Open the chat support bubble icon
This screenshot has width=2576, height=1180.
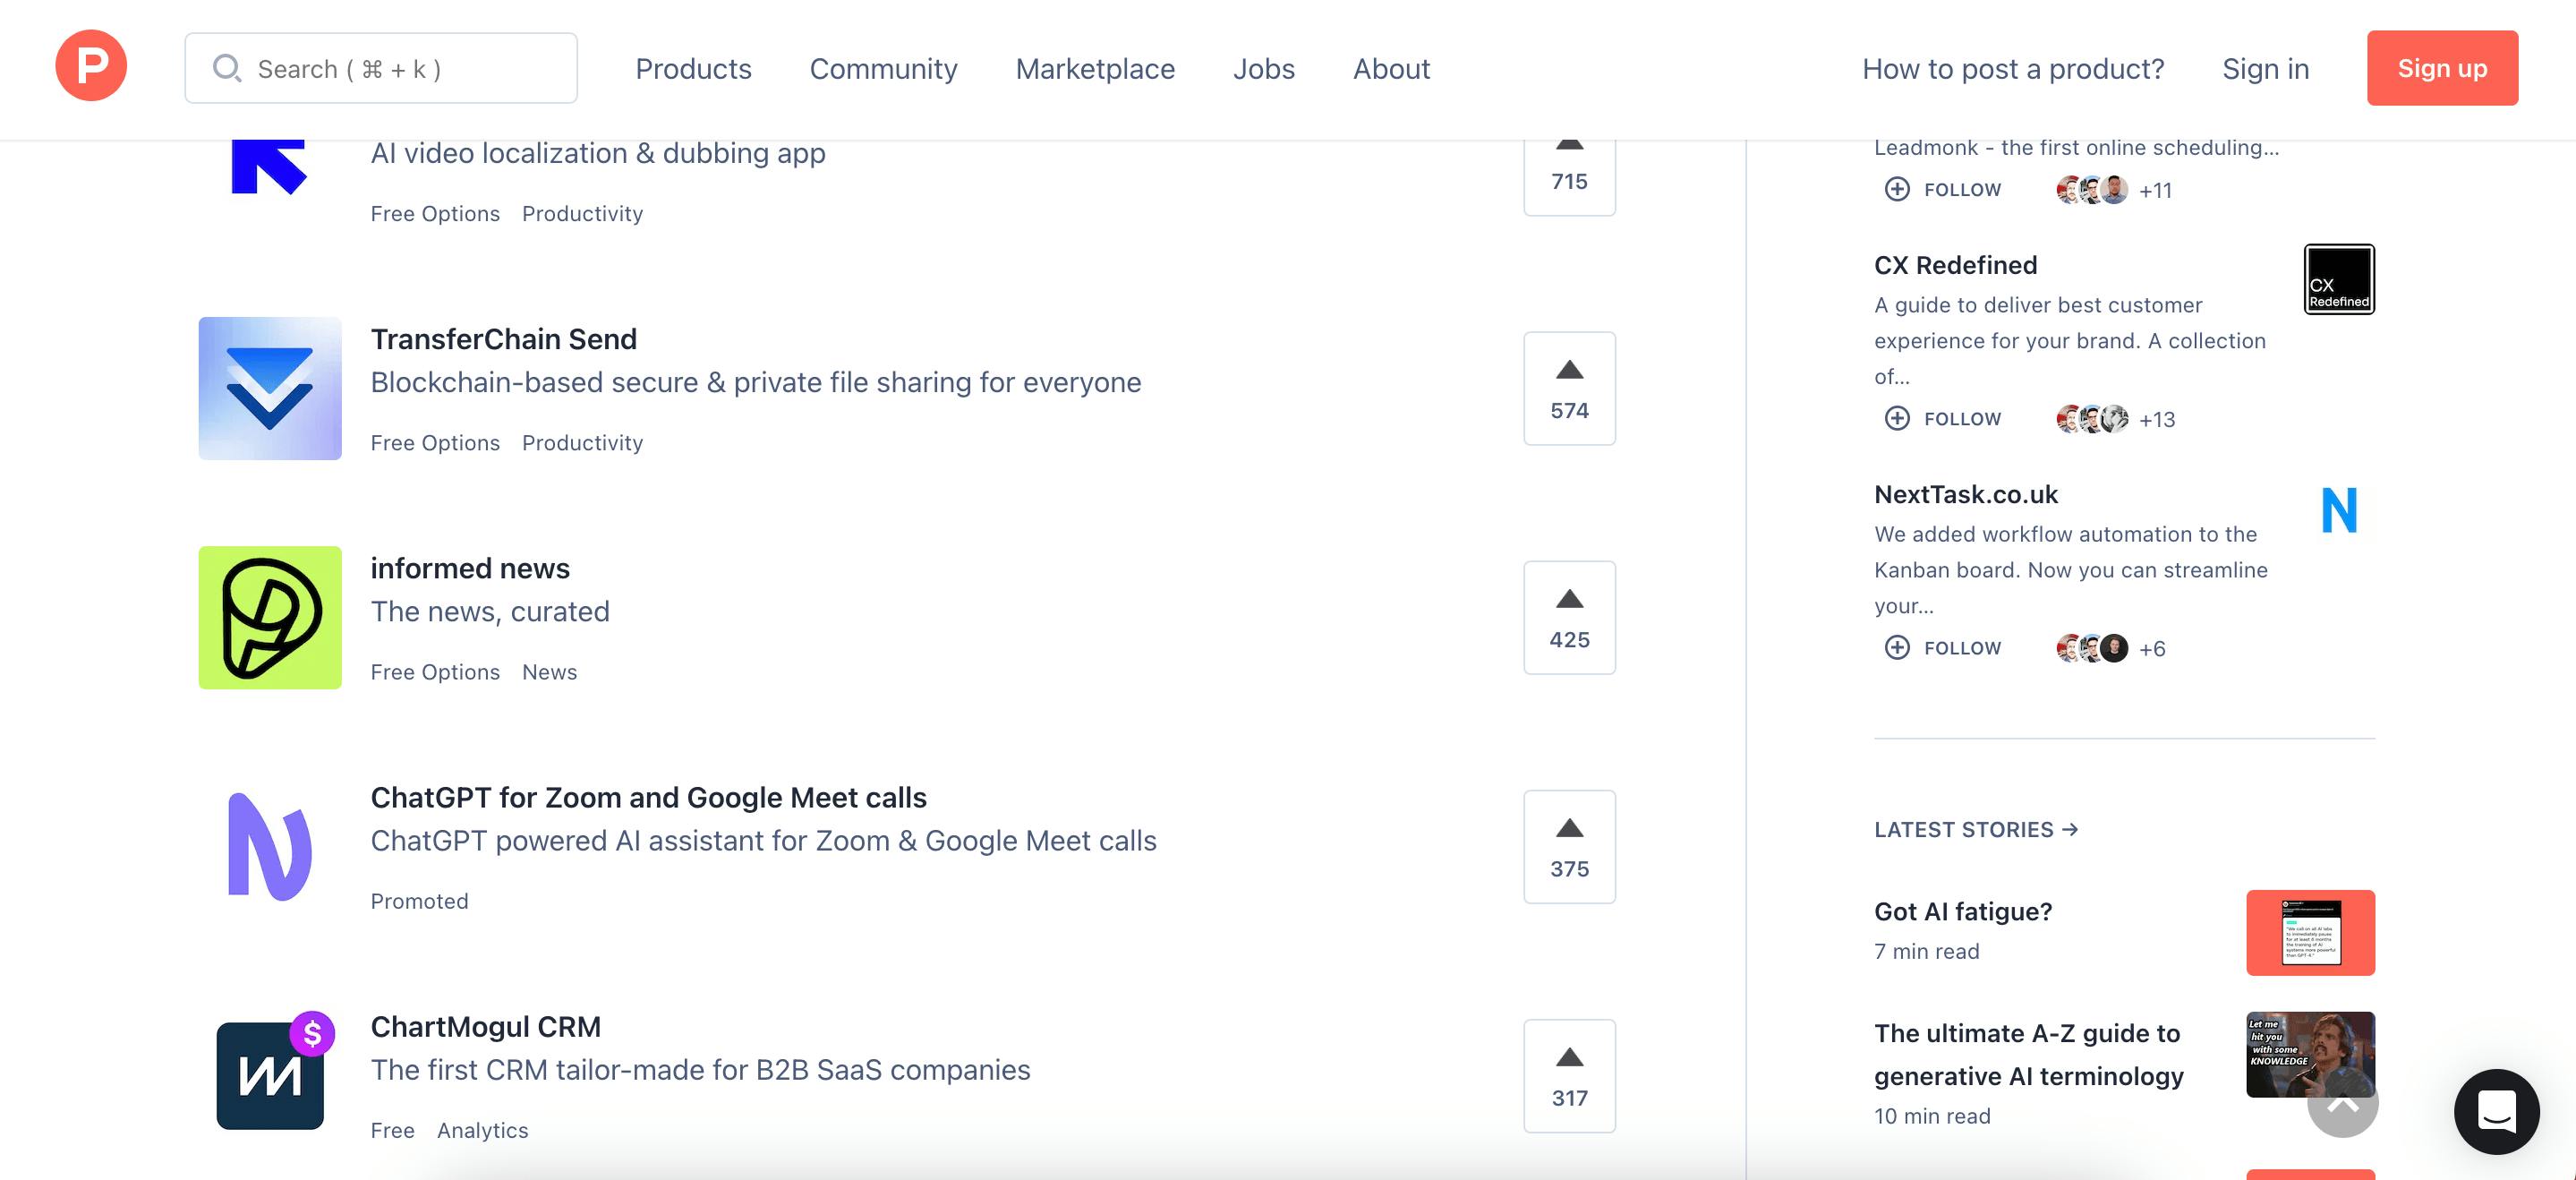pos(2496,1111)
